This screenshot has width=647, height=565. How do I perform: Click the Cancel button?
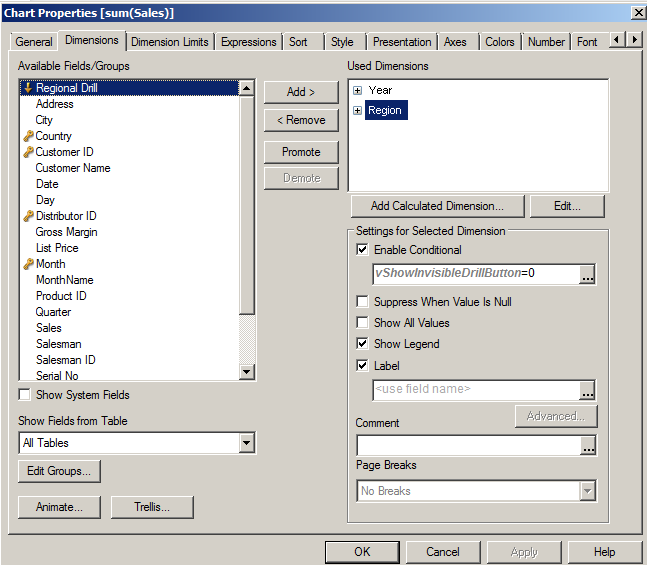443,552
